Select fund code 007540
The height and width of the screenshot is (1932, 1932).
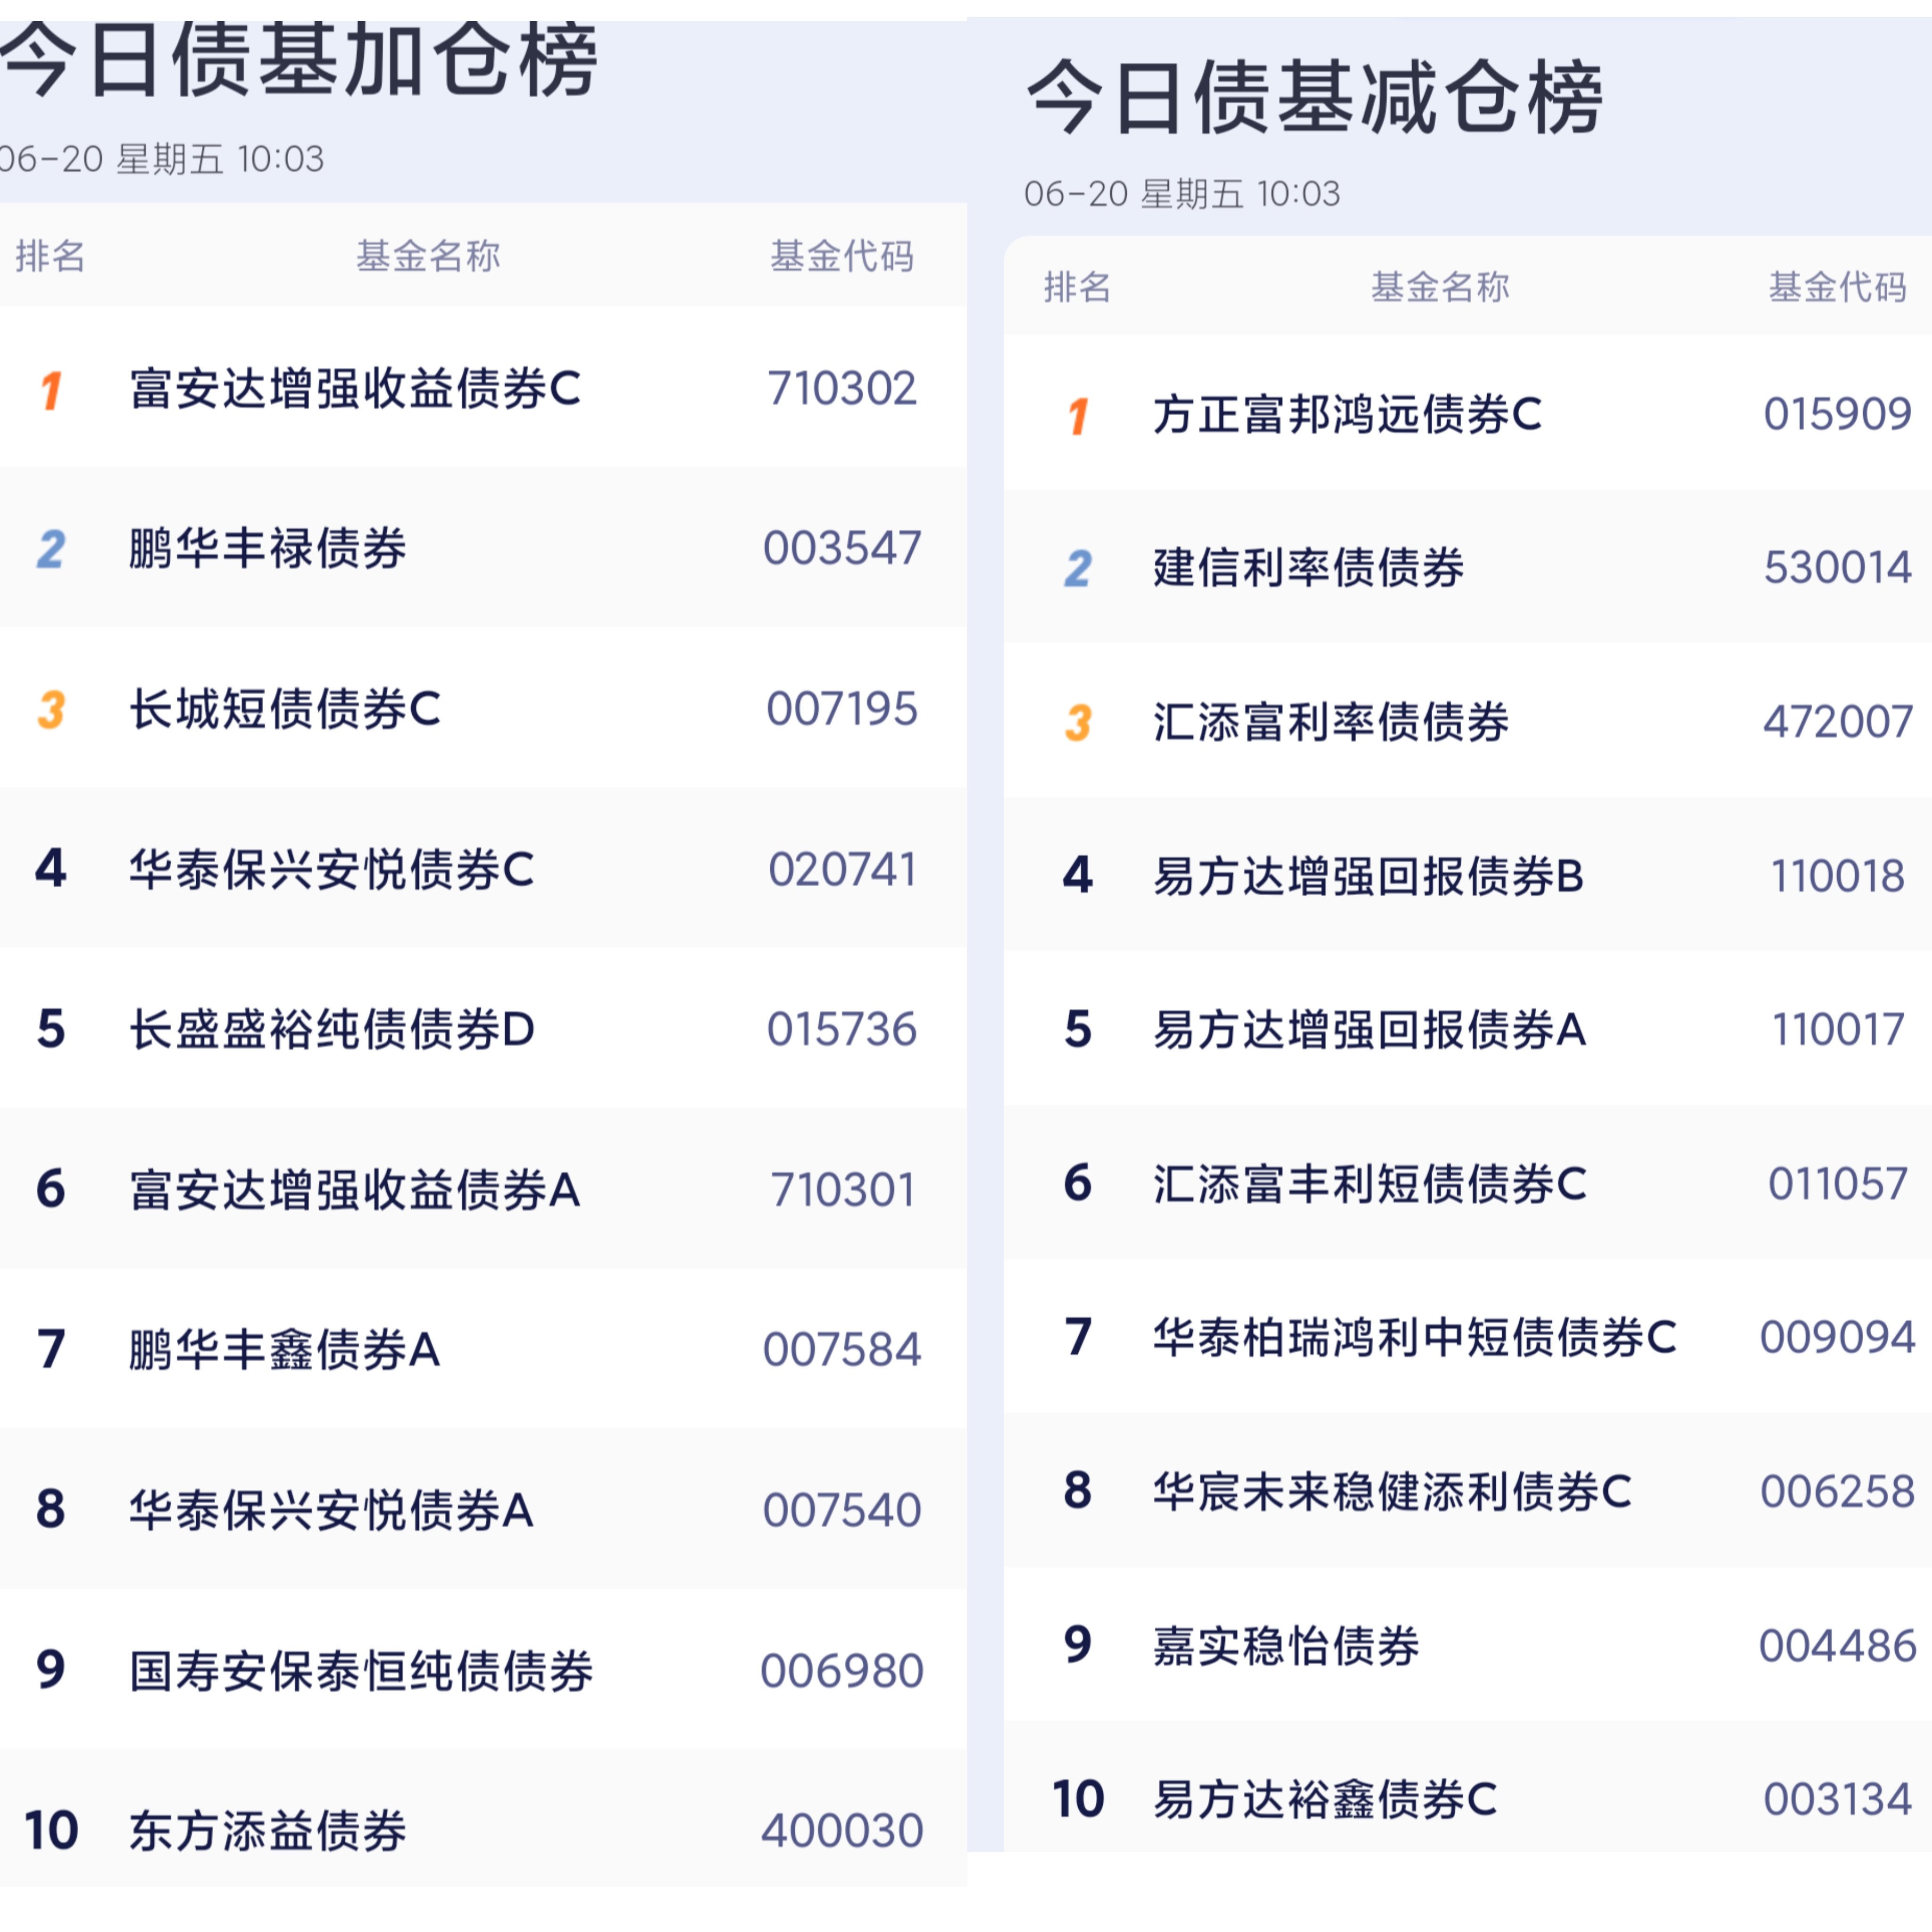coord(842,1510)
